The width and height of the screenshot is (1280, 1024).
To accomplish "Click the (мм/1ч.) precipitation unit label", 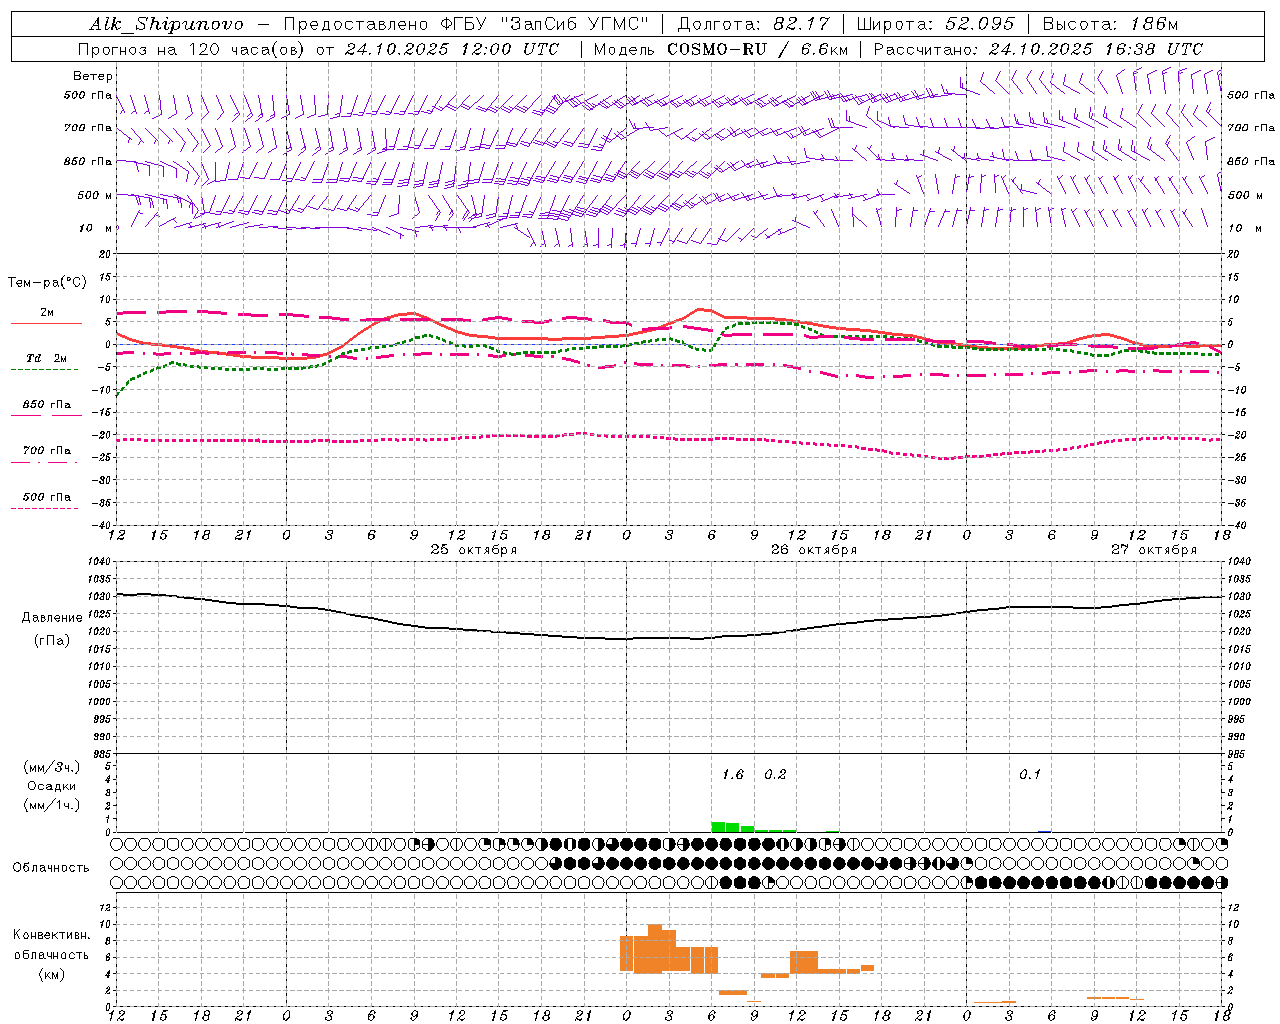I will [x=51, y=805].
